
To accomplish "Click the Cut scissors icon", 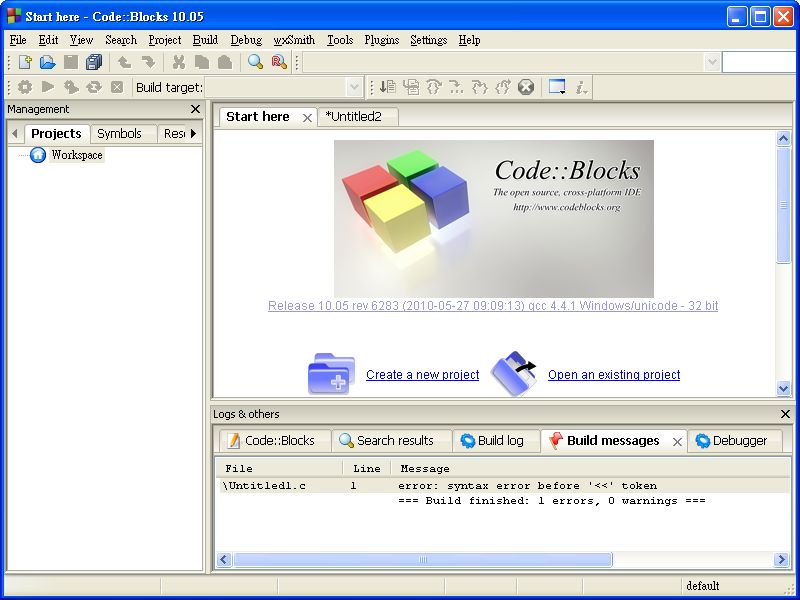I will (x=179, y=62).
